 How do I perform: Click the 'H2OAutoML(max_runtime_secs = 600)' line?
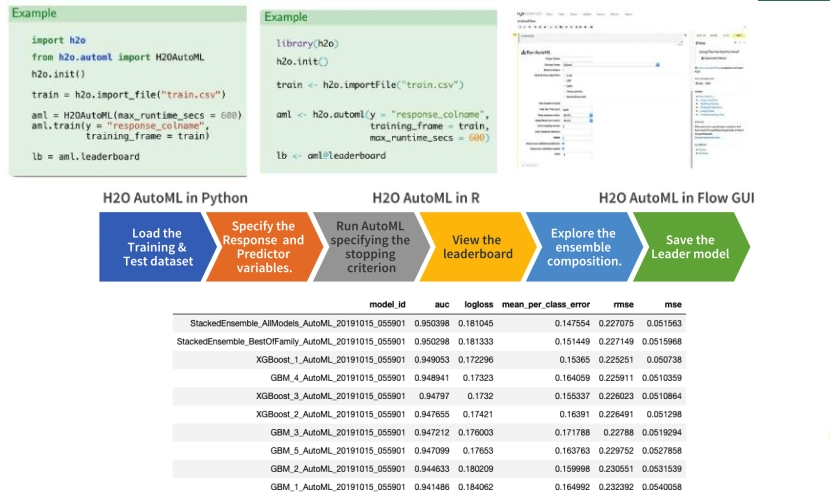click(137, 115)
